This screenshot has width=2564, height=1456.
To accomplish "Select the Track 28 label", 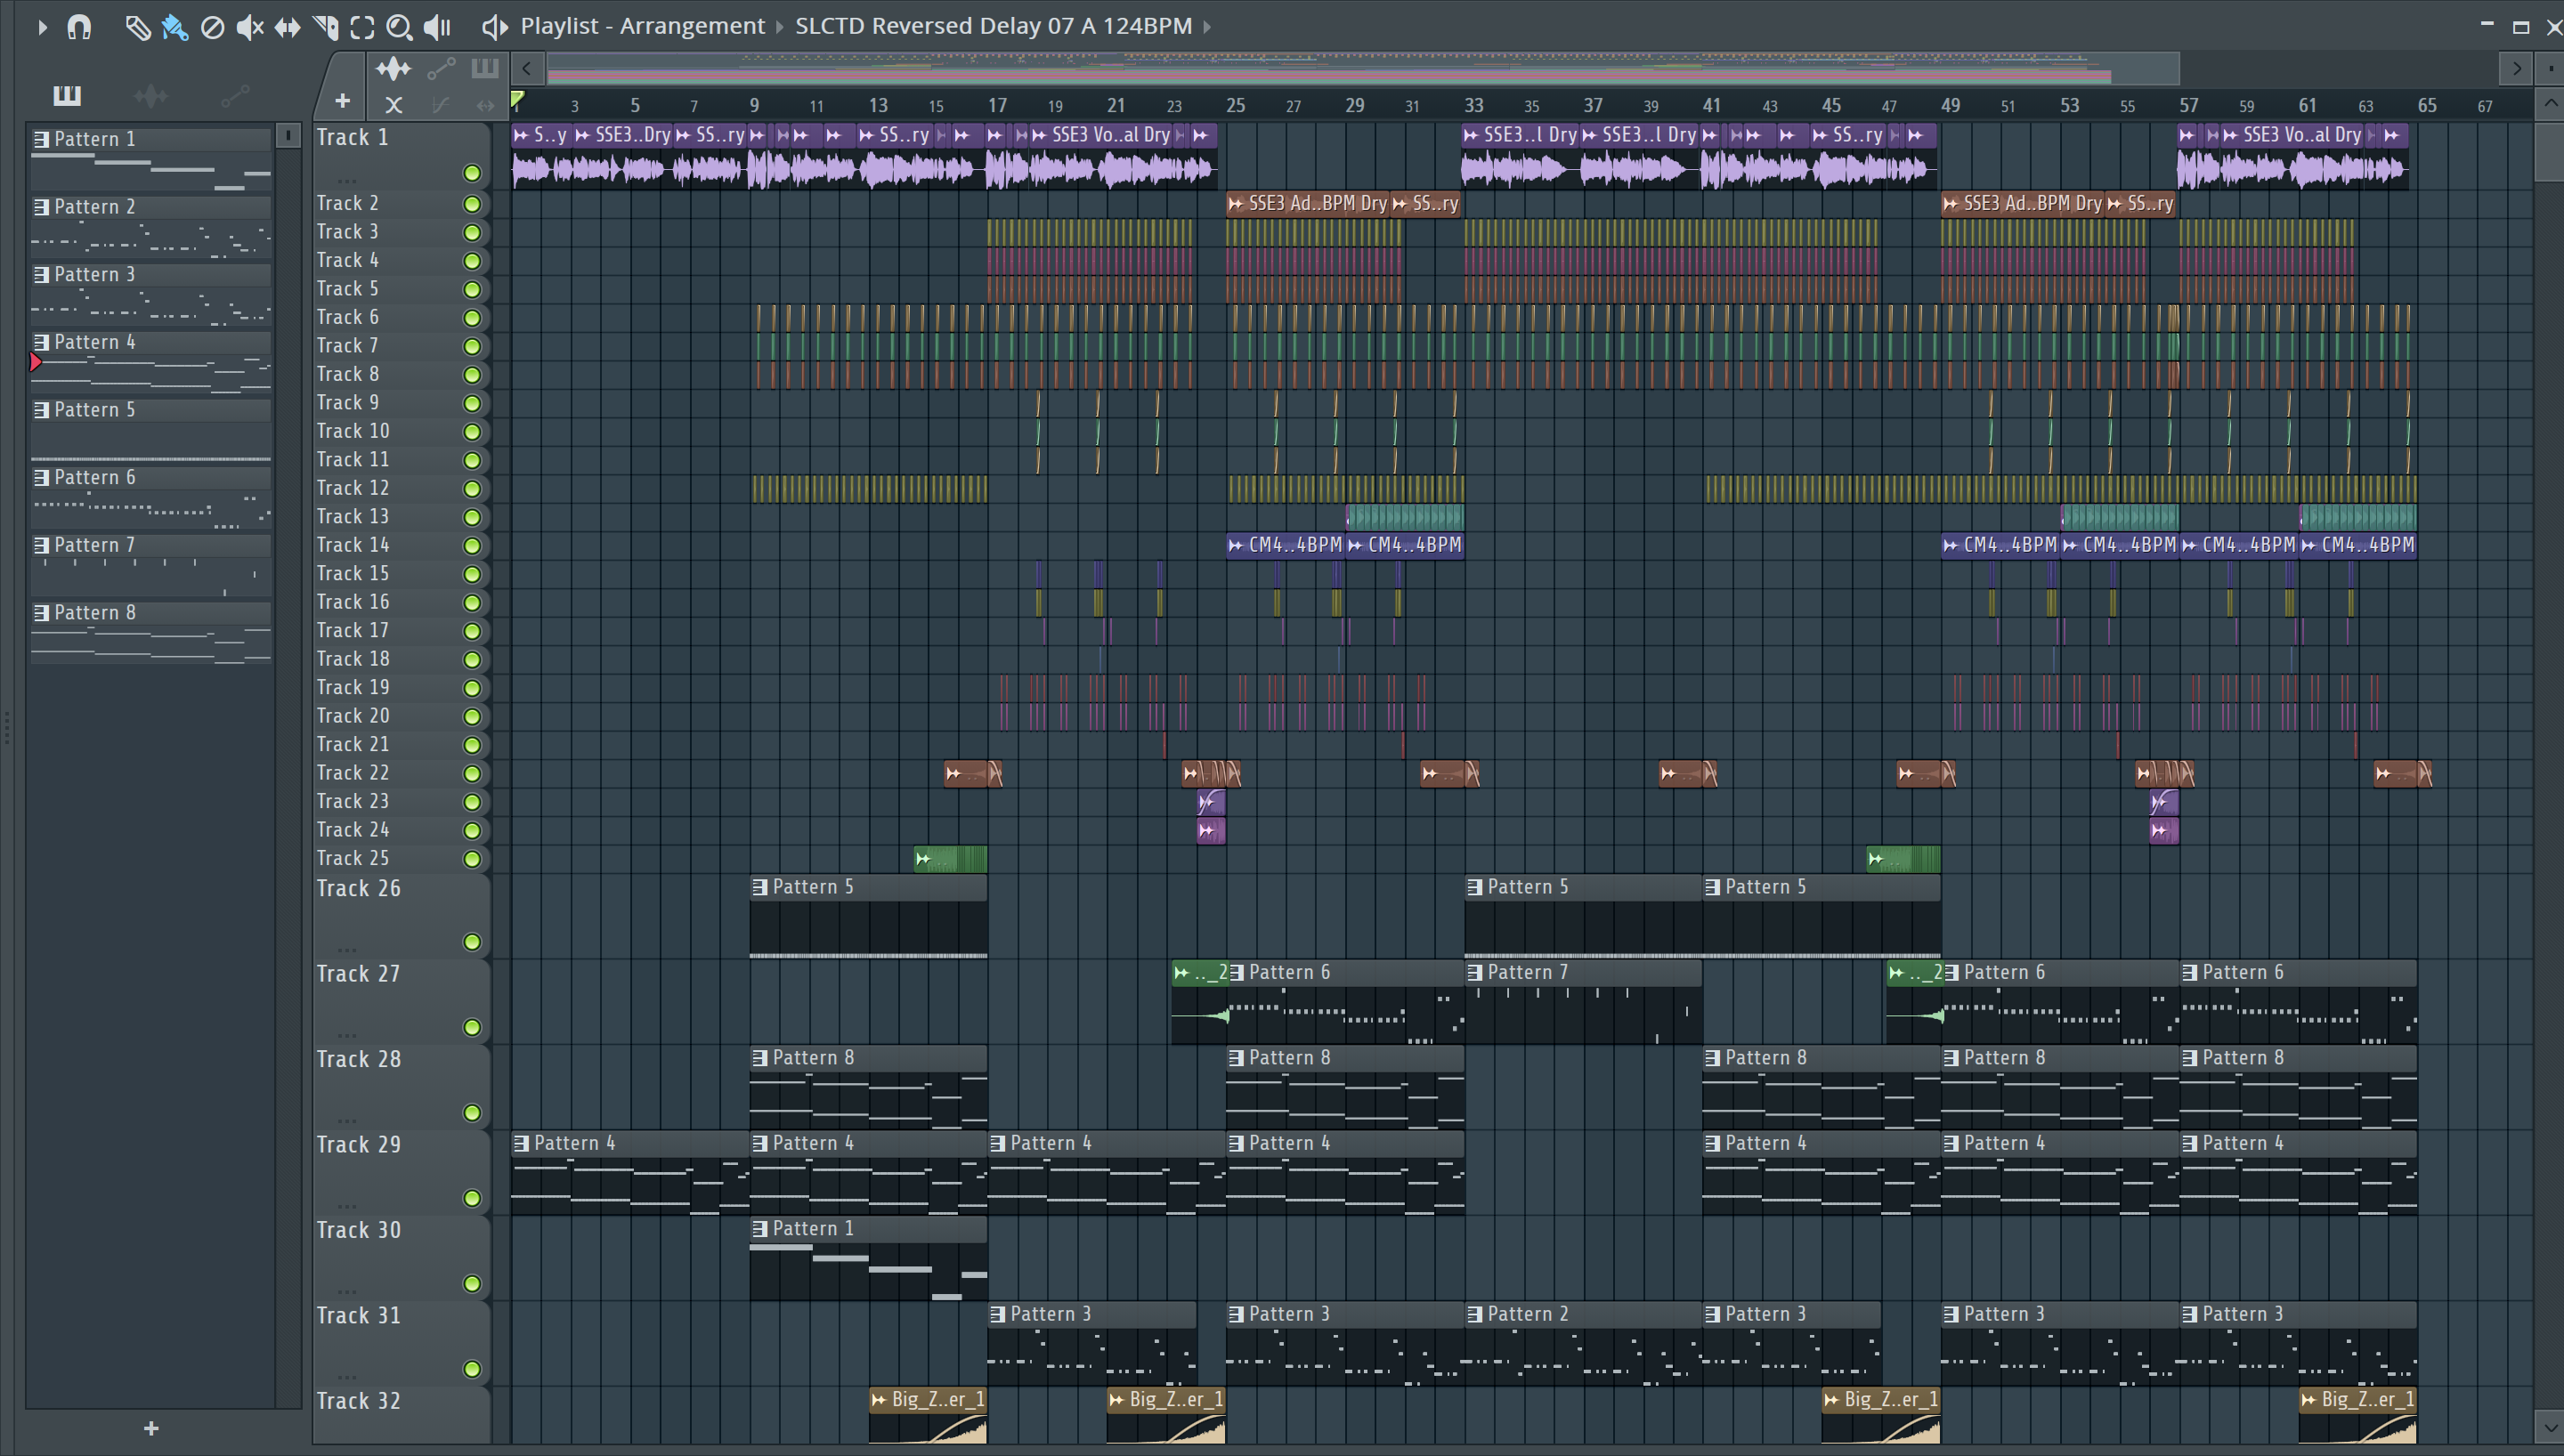I will [359, 1060].
